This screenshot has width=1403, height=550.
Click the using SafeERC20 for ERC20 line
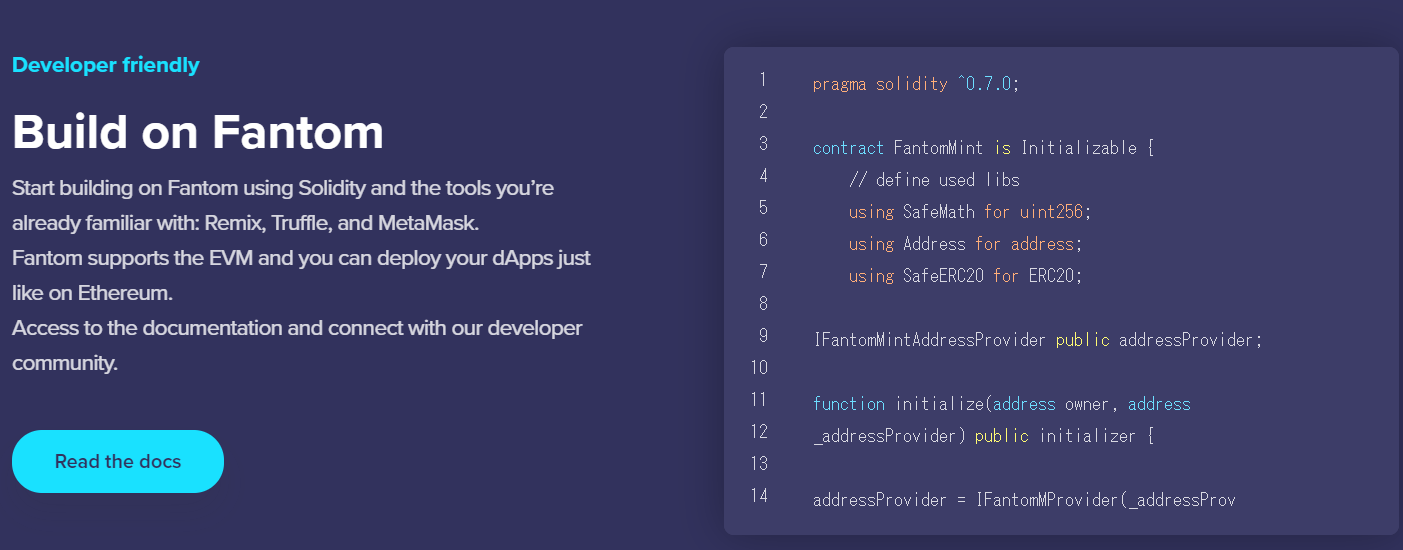[965, 276]
